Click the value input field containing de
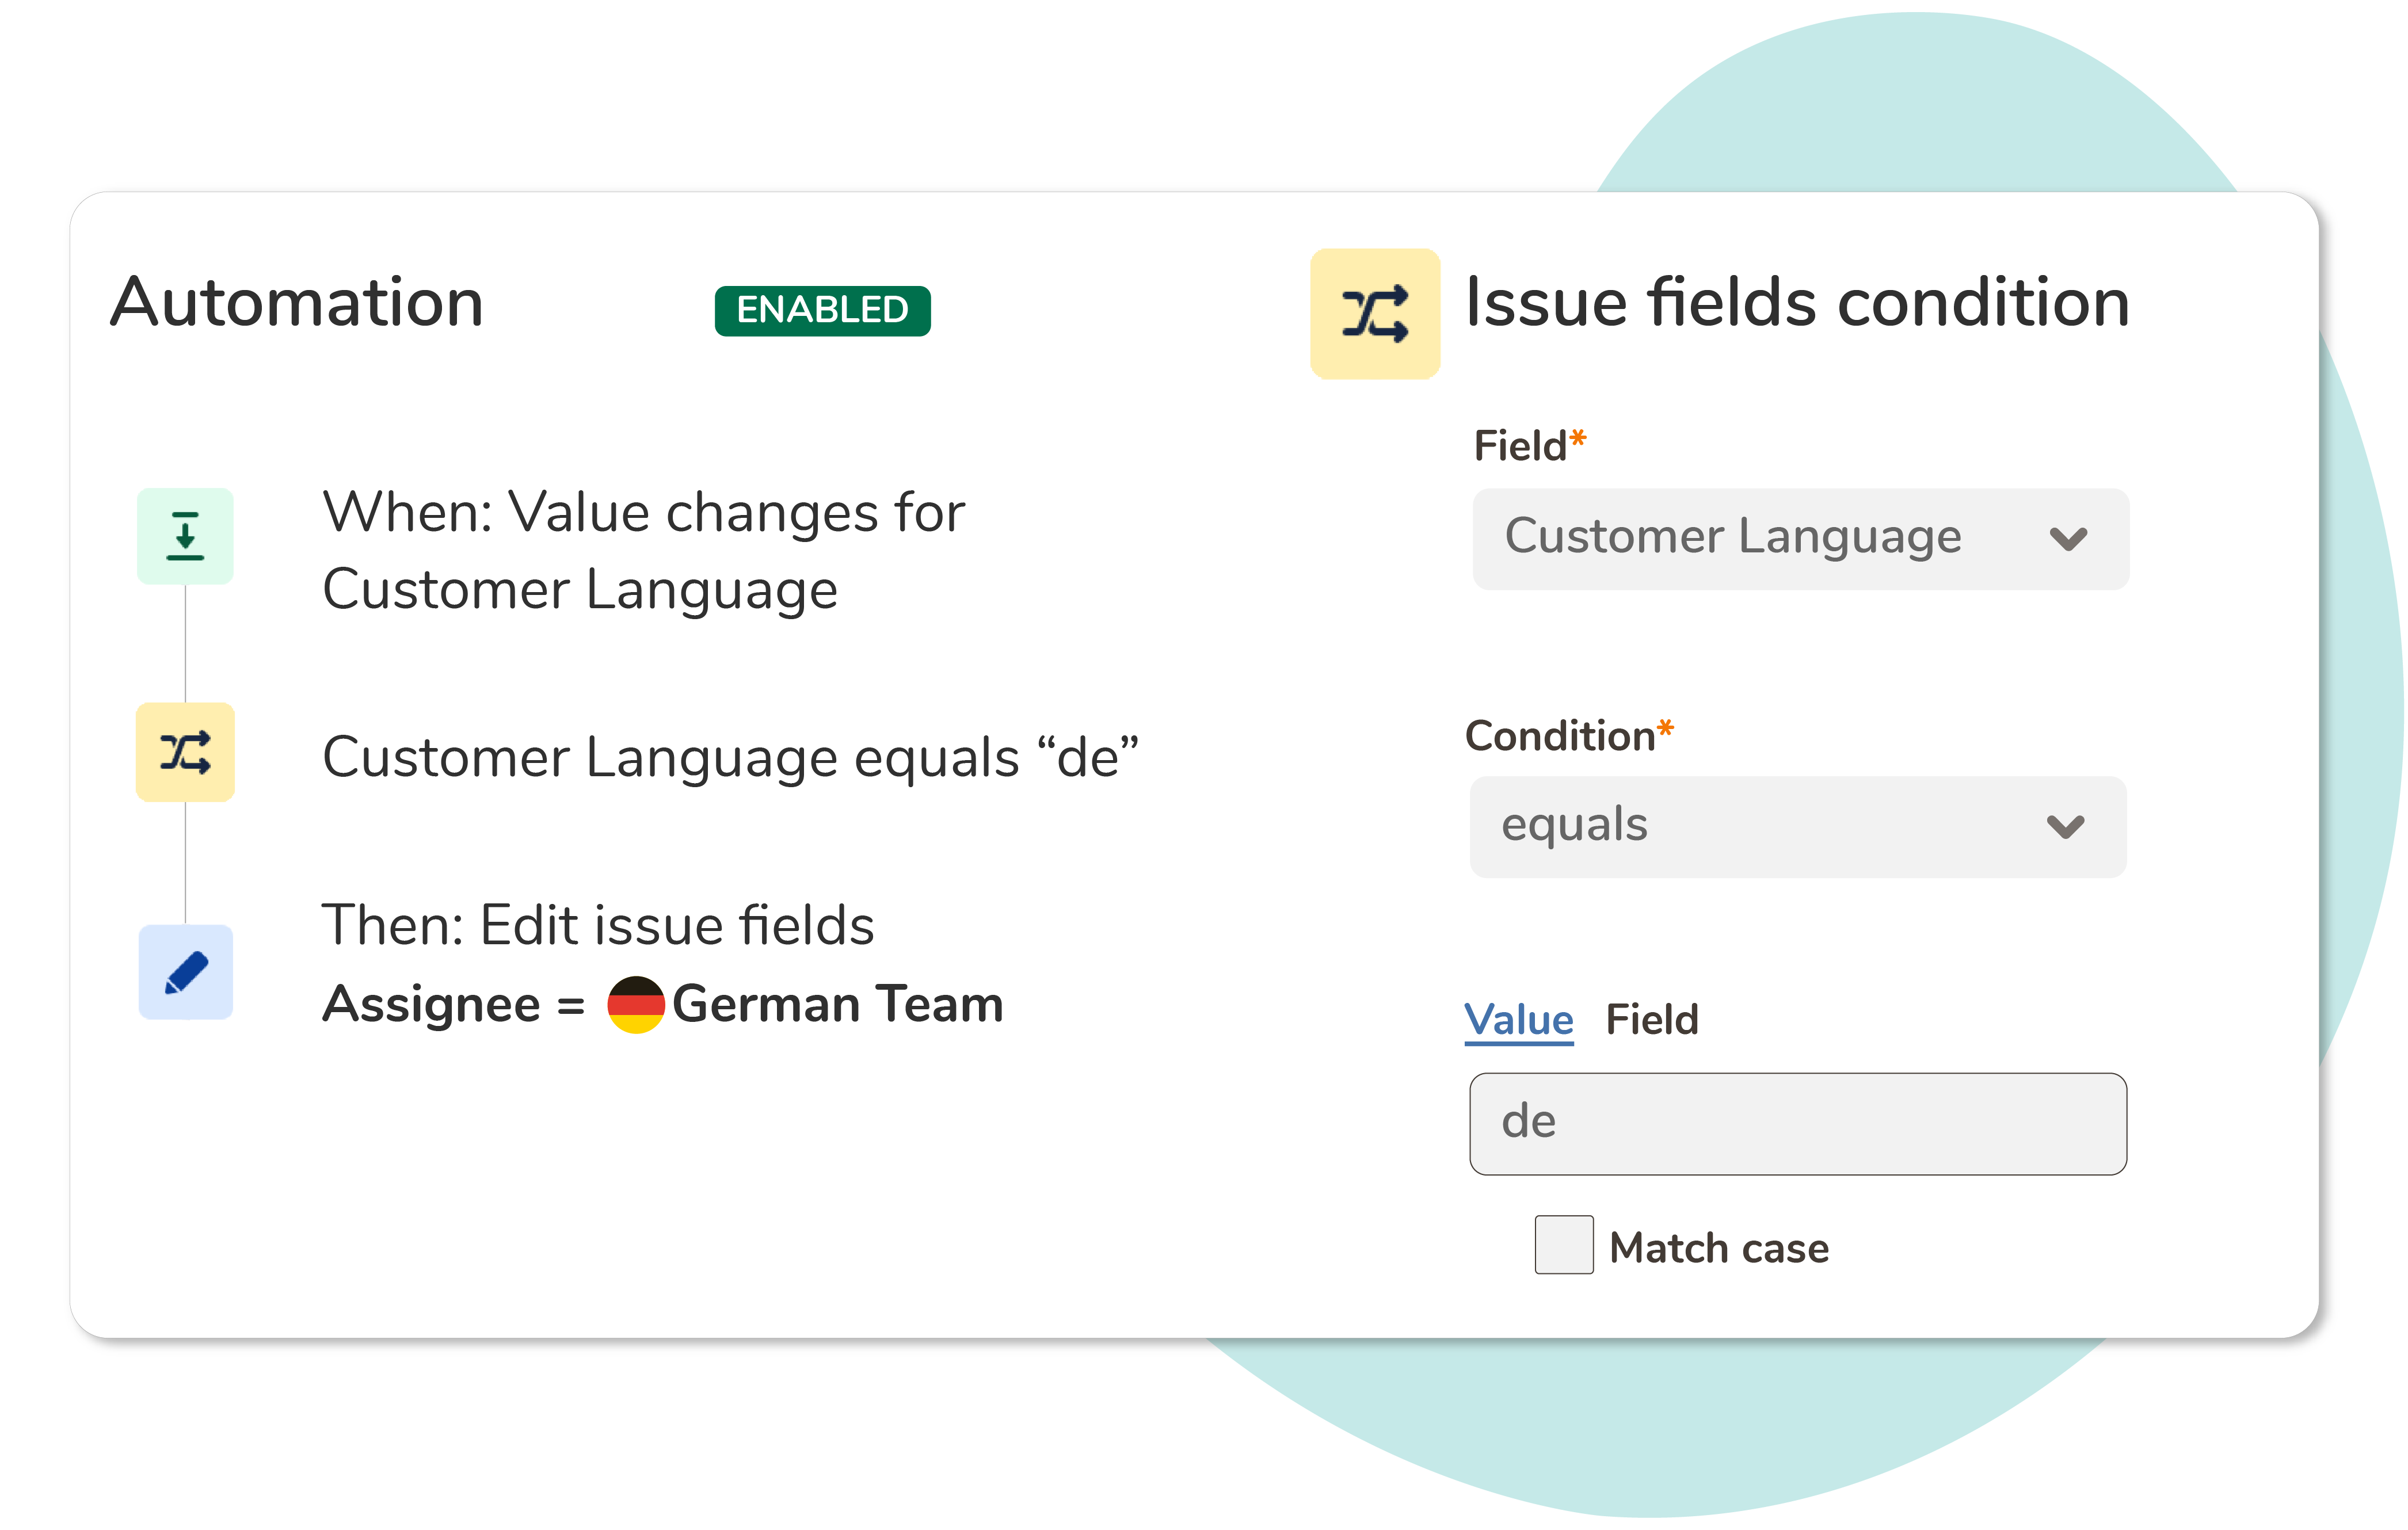Image resolution: width=2408 pixels, height=1530 pixels. 1798,1124
